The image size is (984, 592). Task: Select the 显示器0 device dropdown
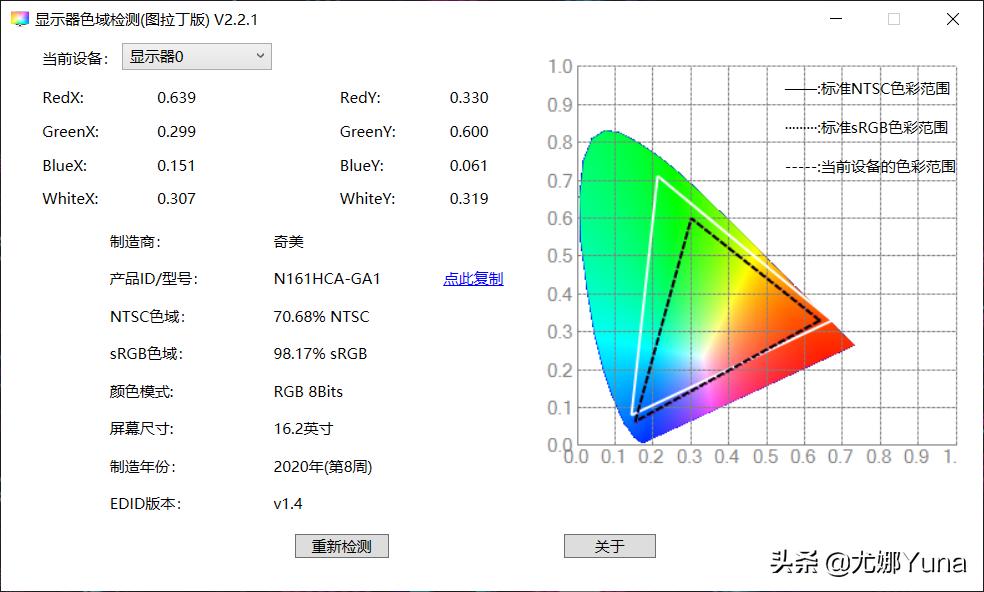[x=196, y=56]
